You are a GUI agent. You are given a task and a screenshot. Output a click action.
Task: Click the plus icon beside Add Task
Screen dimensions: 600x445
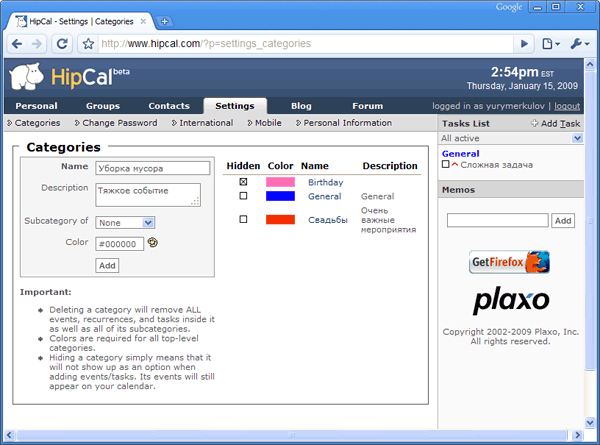click(535, 123)
